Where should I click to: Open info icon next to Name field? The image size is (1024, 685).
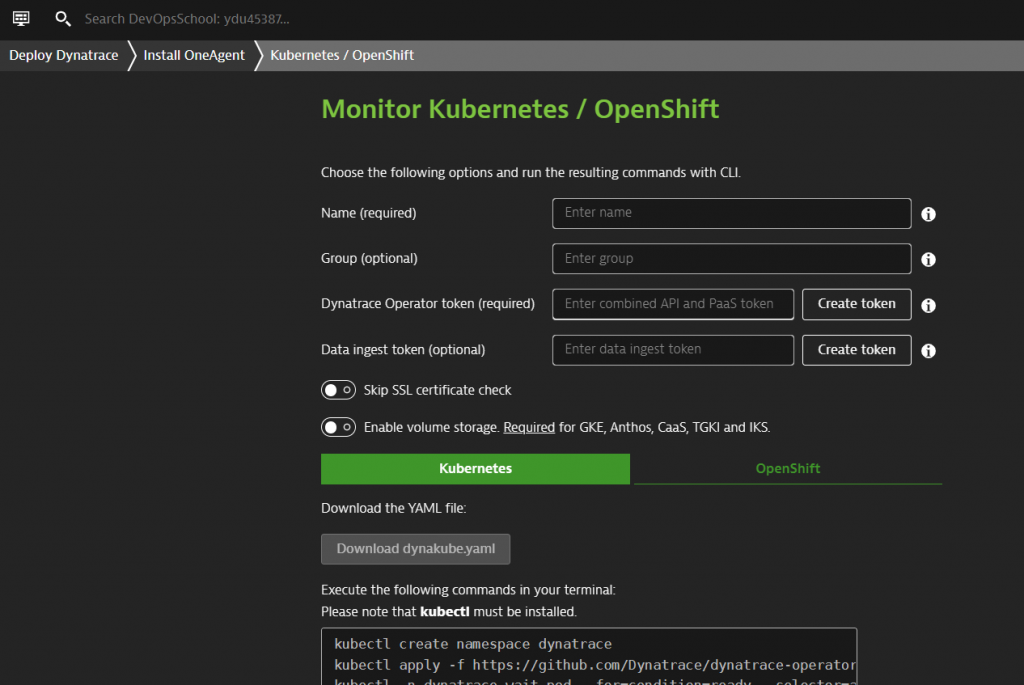[x=928, y=214]
